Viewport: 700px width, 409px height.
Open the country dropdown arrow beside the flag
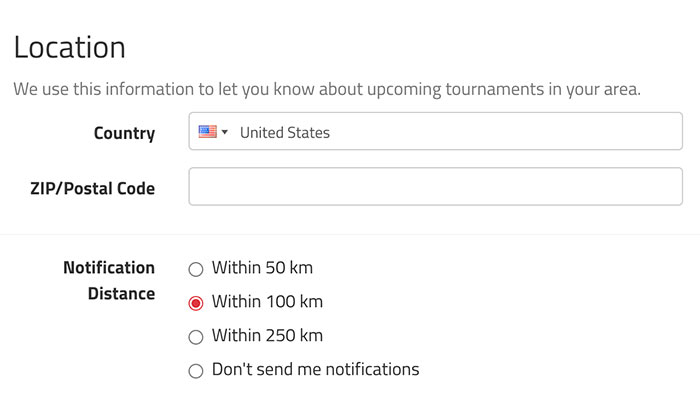point(225,132)
